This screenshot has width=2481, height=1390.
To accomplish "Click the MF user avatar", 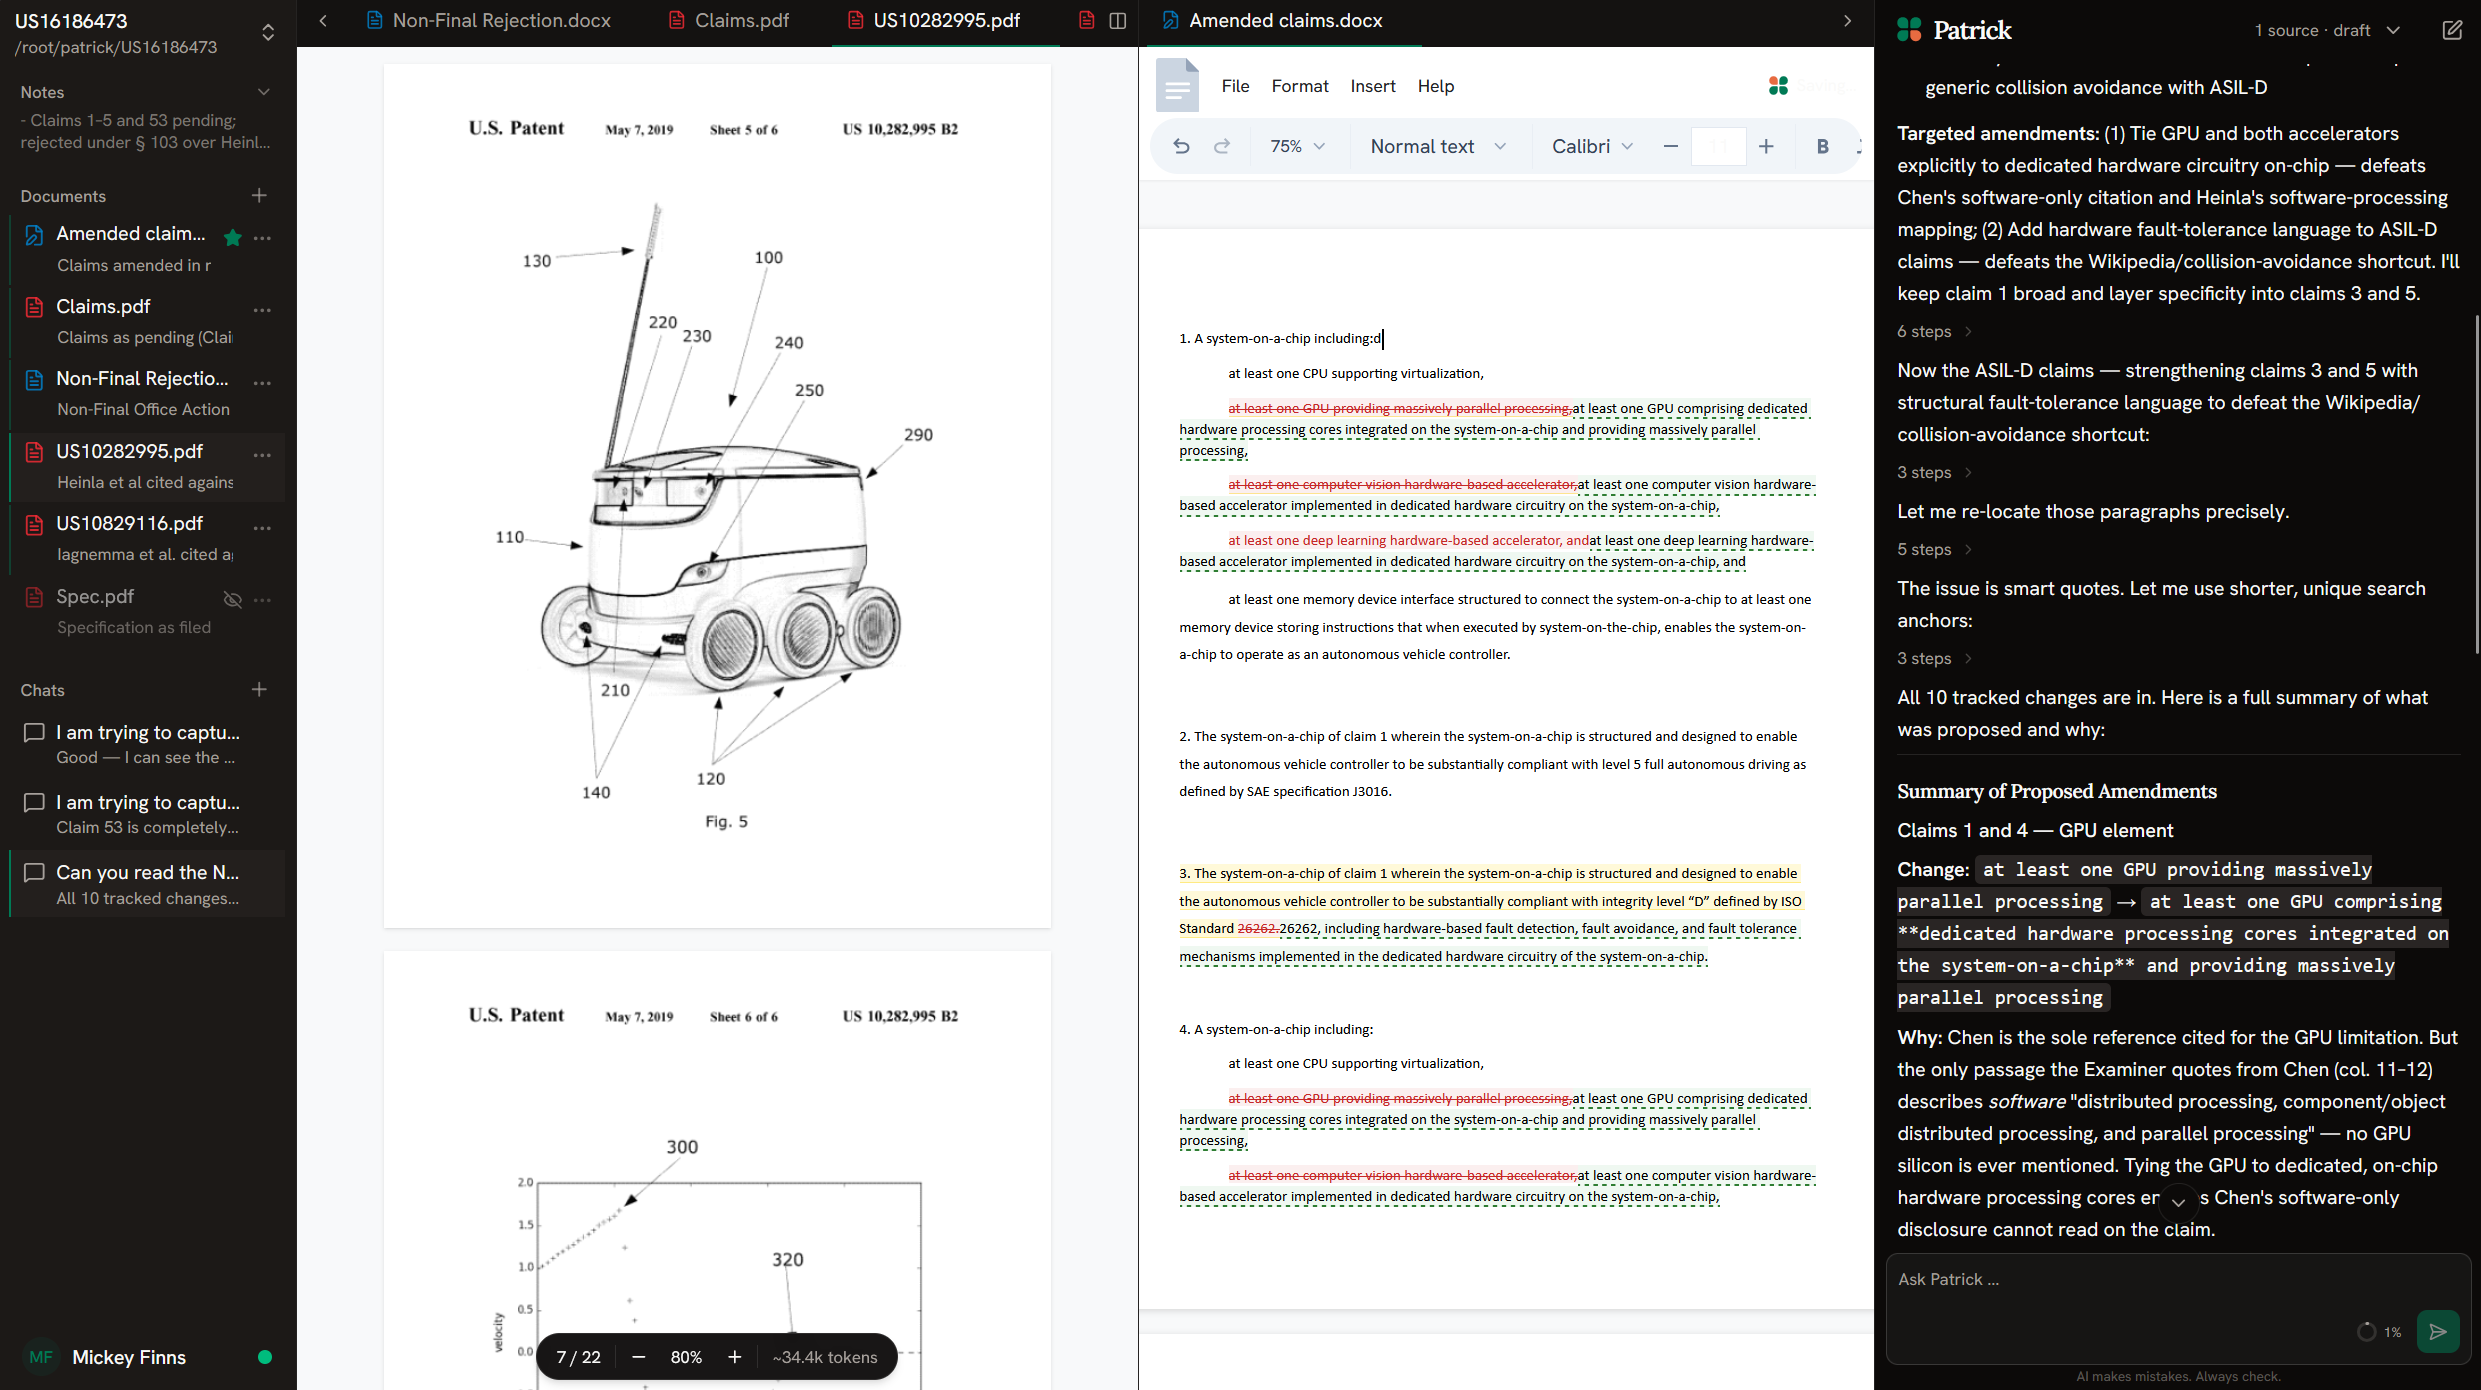I will (41, 1357).
